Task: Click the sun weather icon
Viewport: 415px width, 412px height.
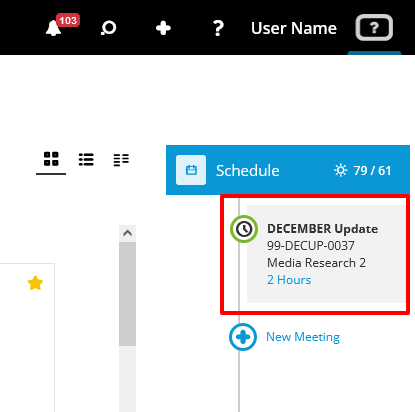Action: pos(341,170)
